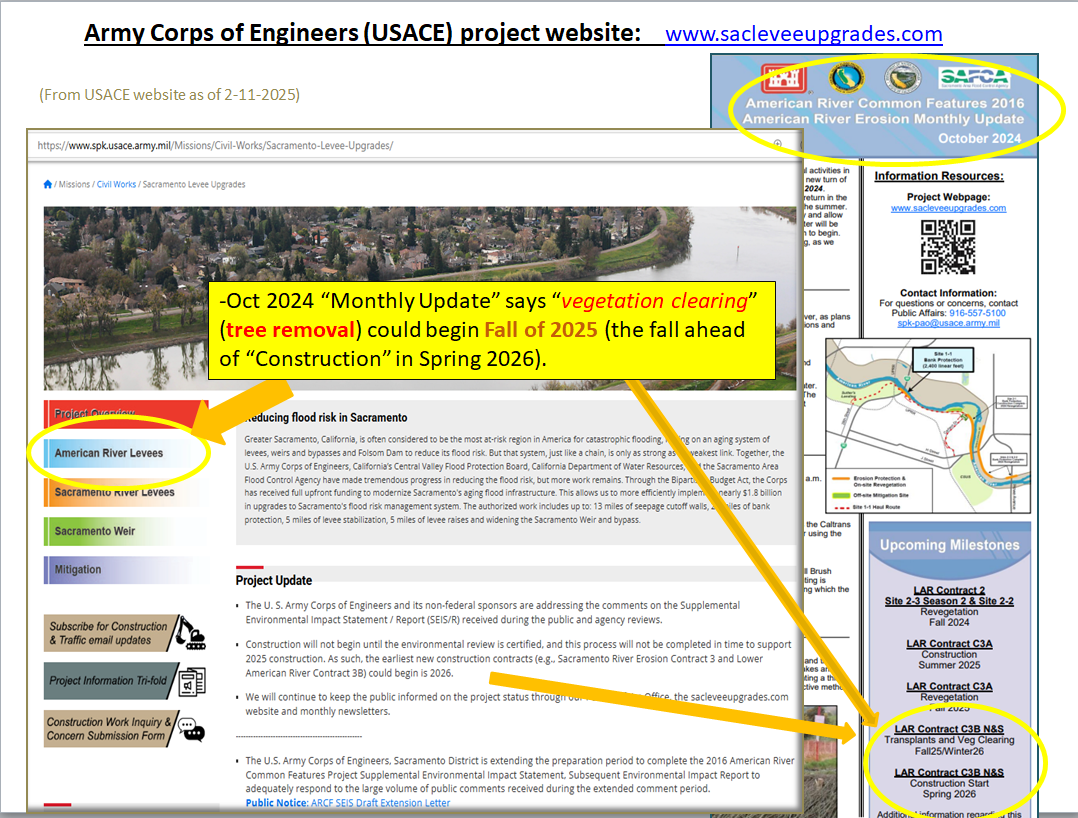The image size is (1078, 818).
Task: Open the Mitigation menu item
Action: (x=126, y=570)
